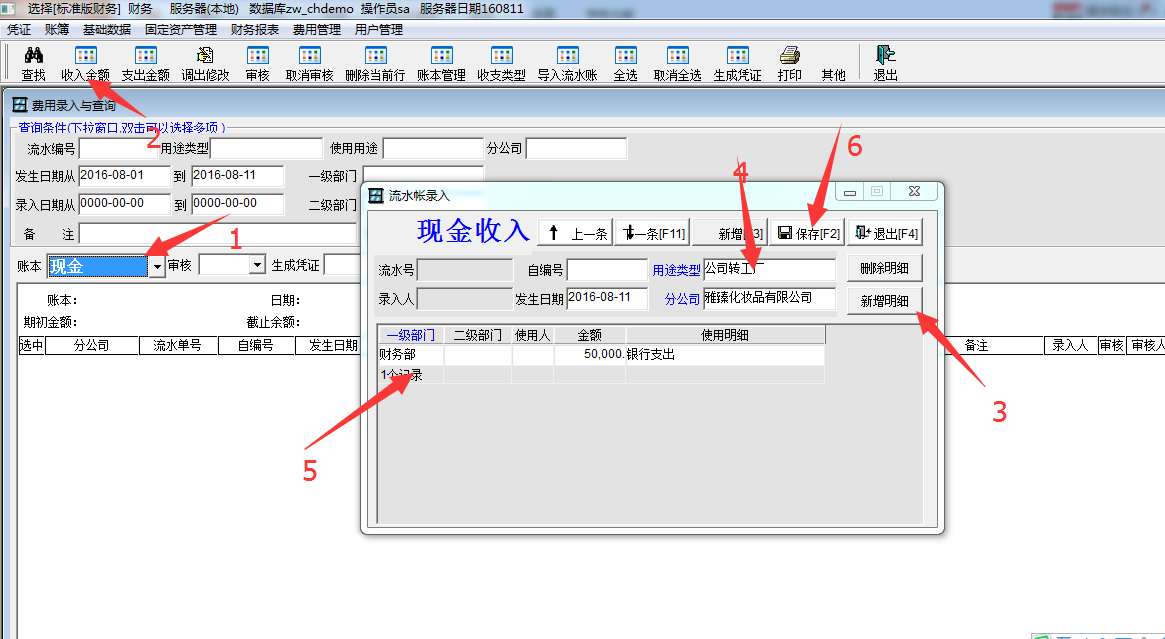The width and height of the screenshot is (1165, 639).
Task: Select the 调出修改 edit icon
Action: tap(205, 56)
